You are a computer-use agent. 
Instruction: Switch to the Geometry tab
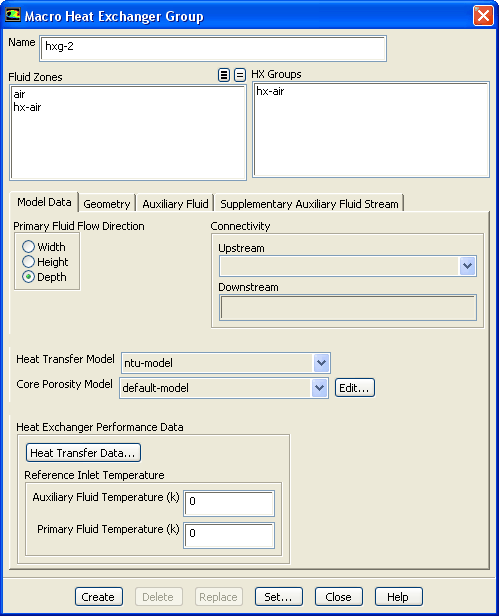pyautogui.click(x=106, y=204)
